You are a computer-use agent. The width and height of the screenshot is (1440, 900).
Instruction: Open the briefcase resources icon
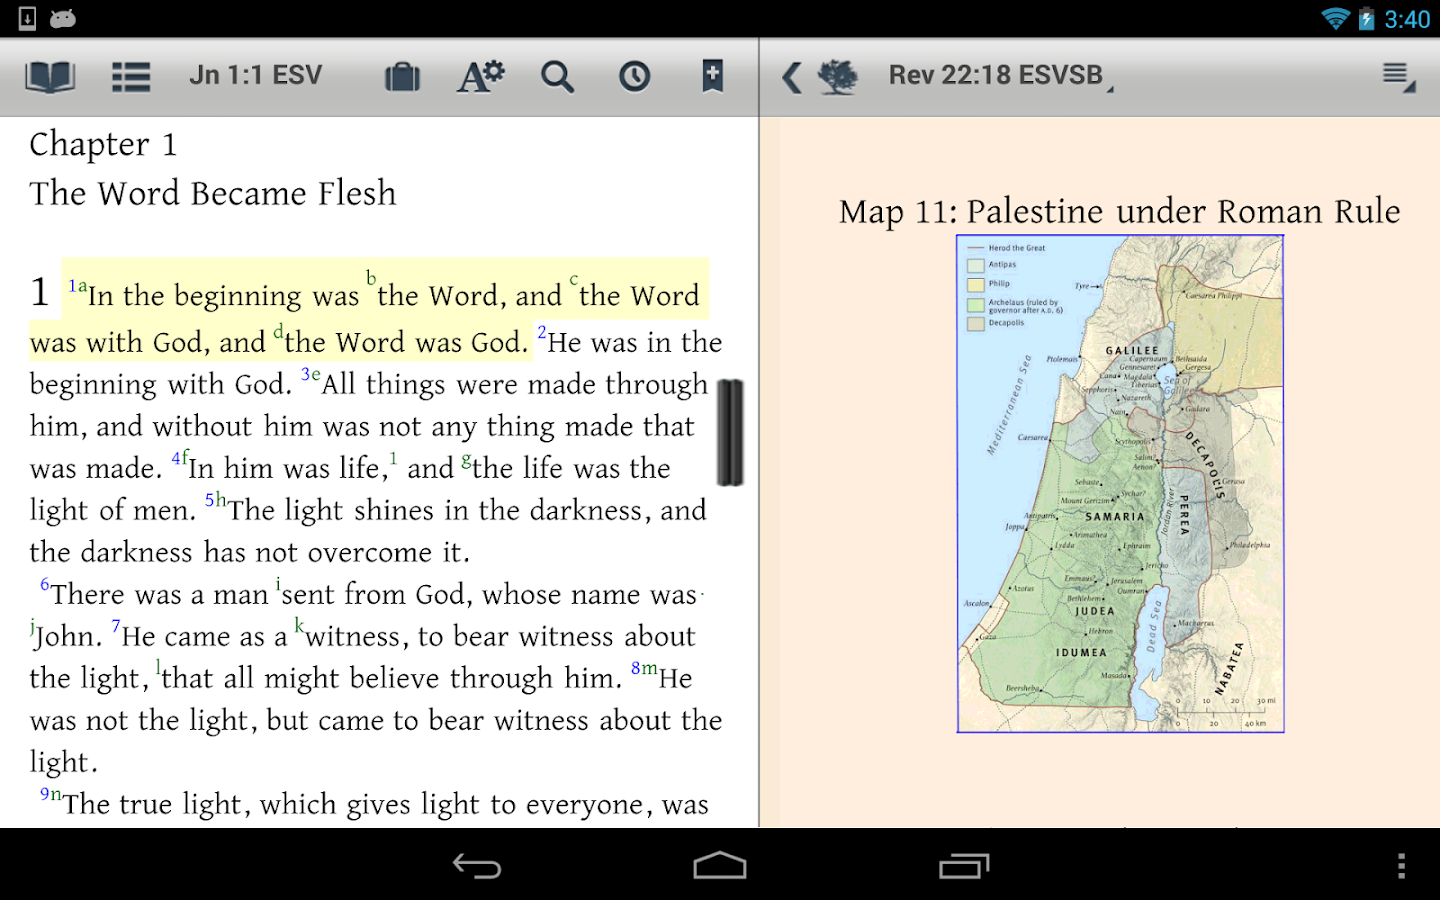[x=402, y=77]
